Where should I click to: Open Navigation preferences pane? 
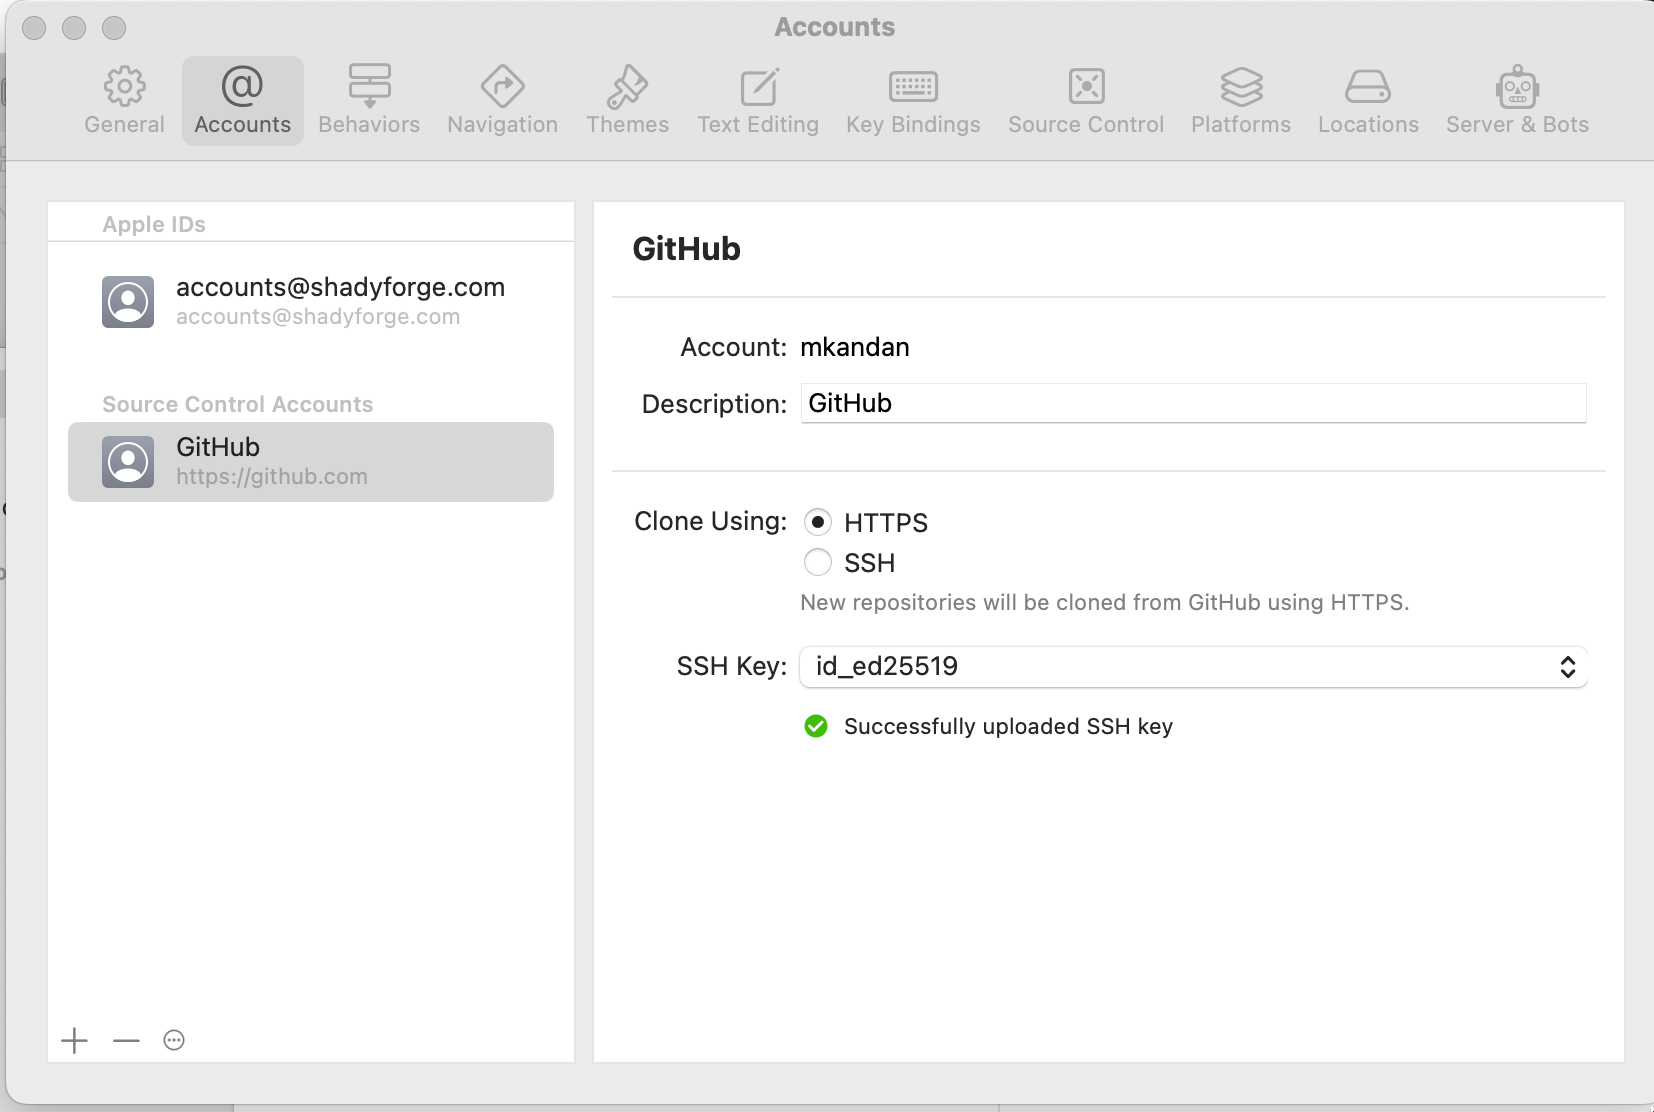click(x=502, y=101)
